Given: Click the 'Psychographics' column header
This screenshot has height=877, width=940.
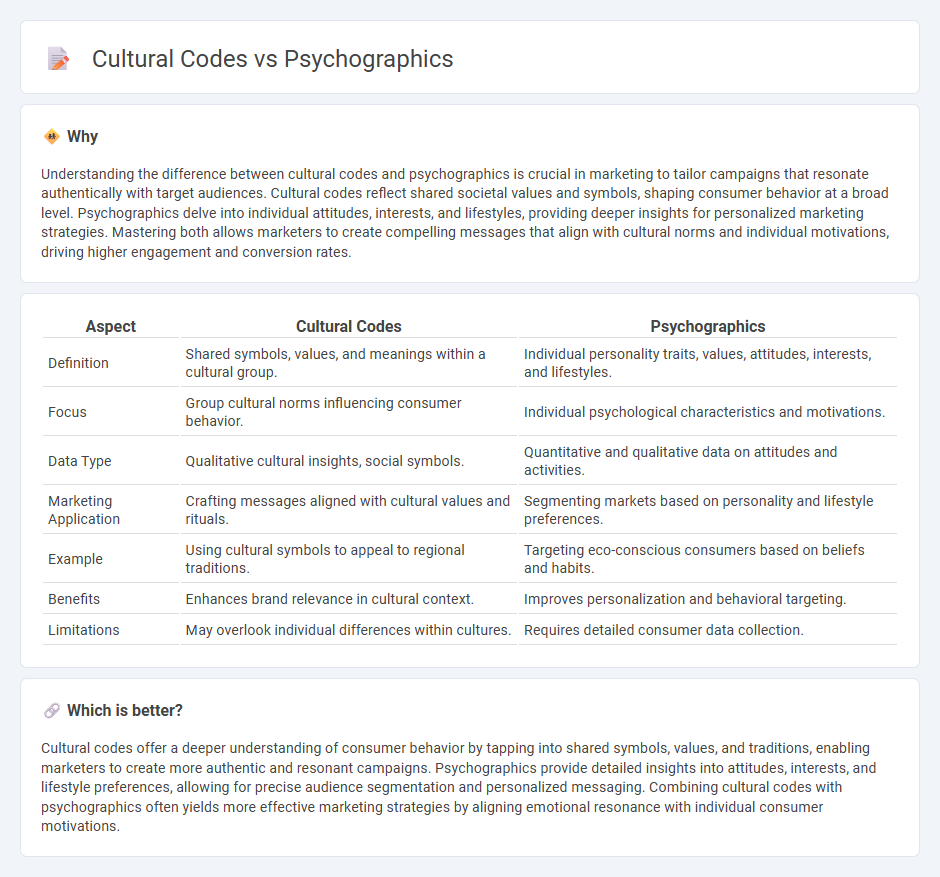Looking at the screenshot, I should click(x=707, y=326).
